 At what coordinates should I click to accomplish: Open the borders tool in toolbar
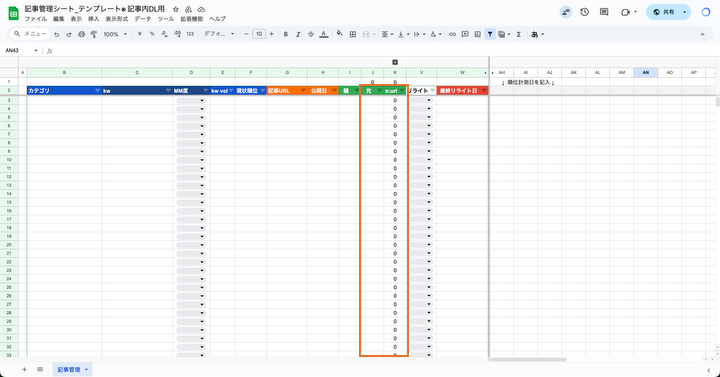click(x=353, y=34)
